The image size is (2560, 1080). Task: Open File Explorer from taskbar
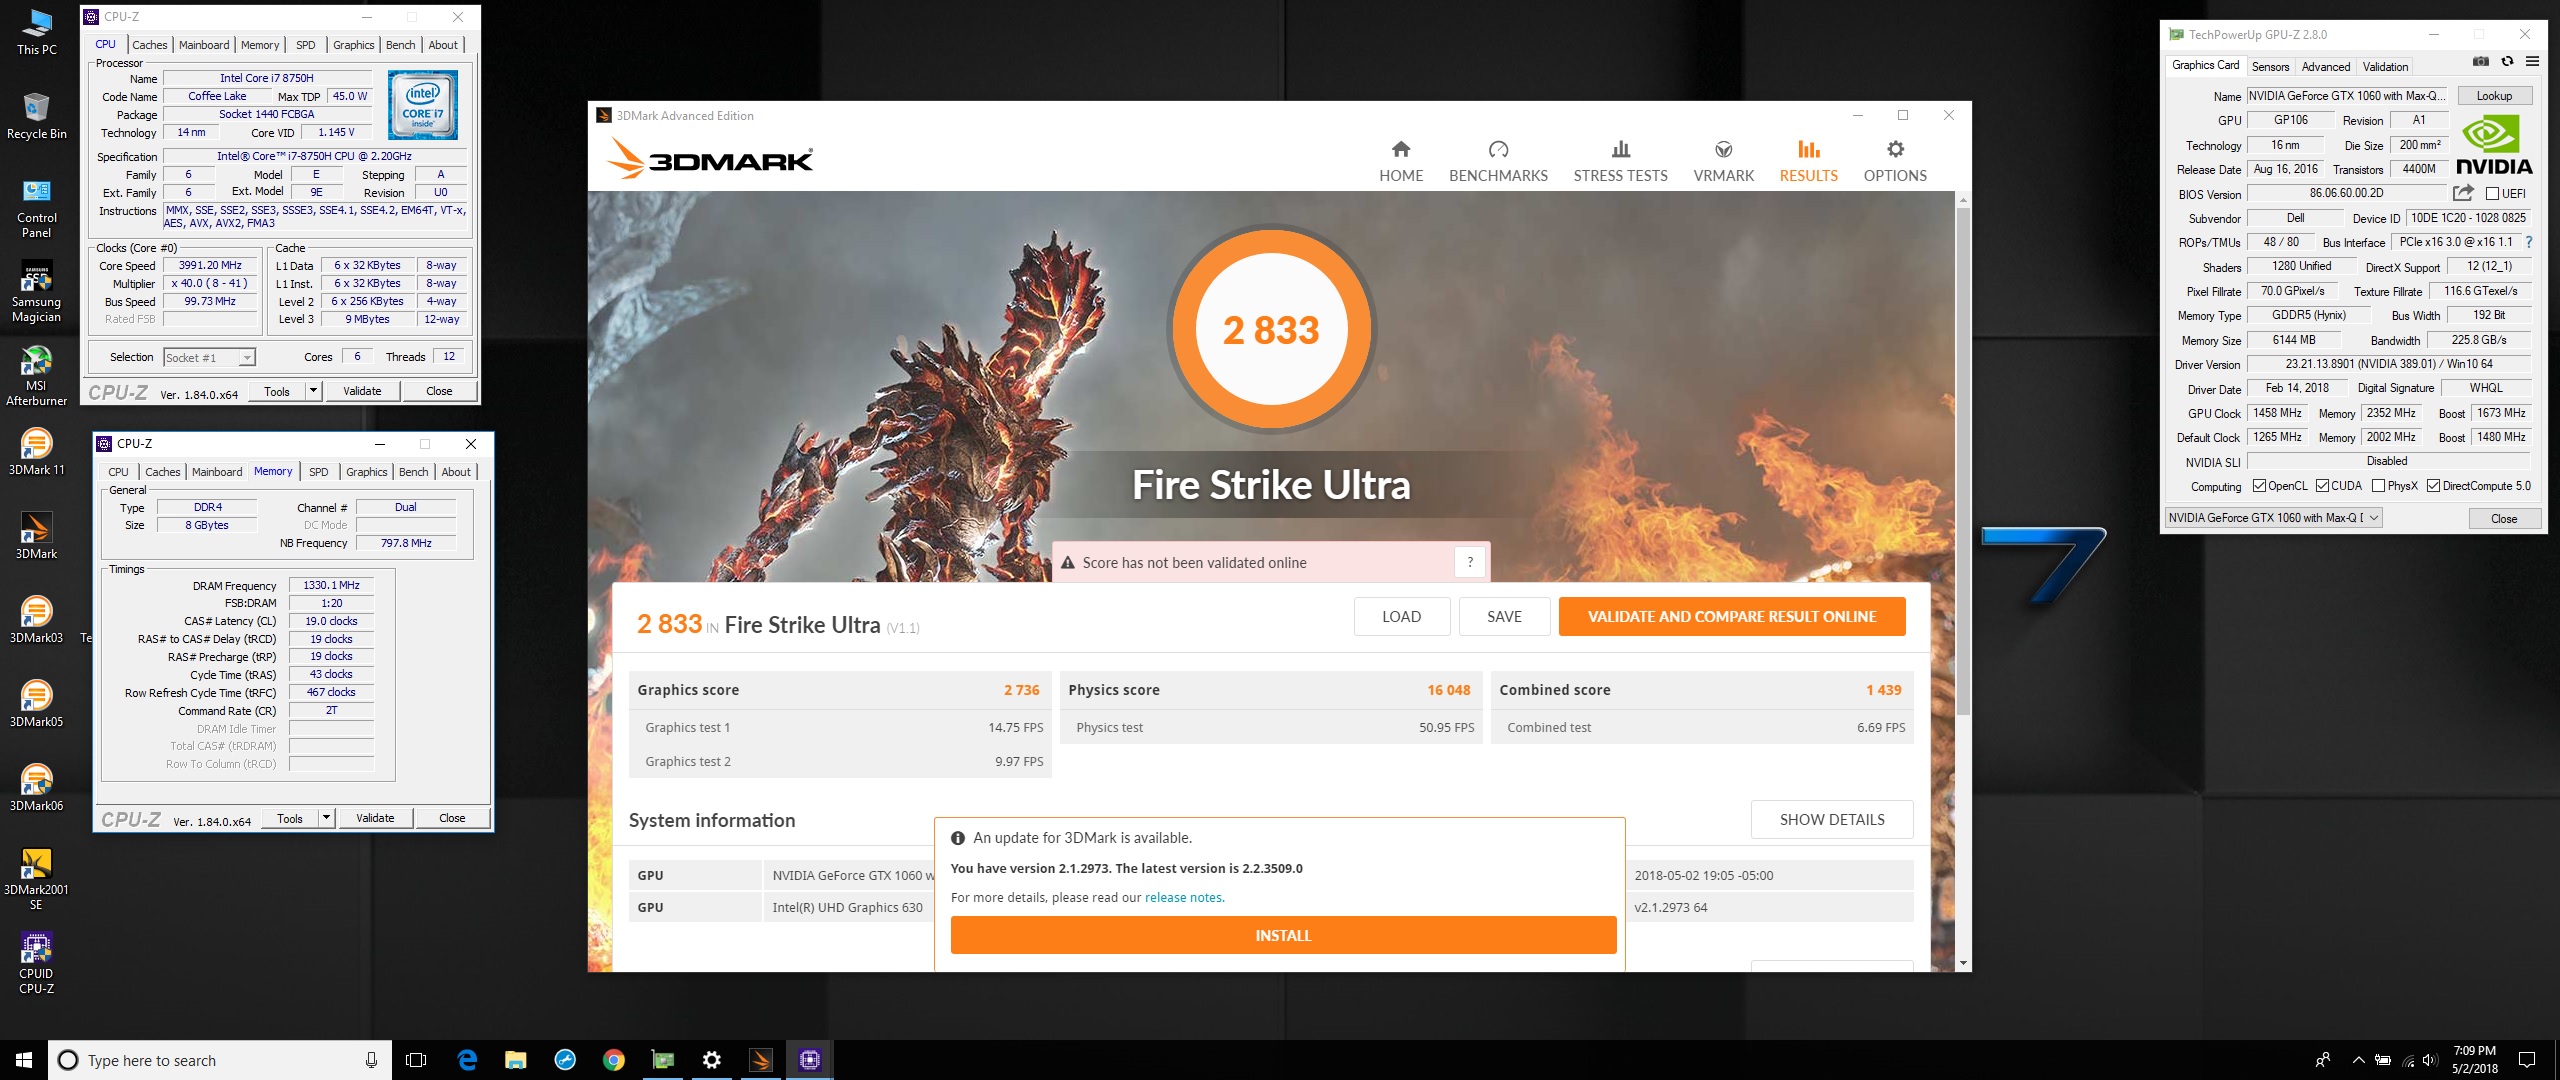516,1060
